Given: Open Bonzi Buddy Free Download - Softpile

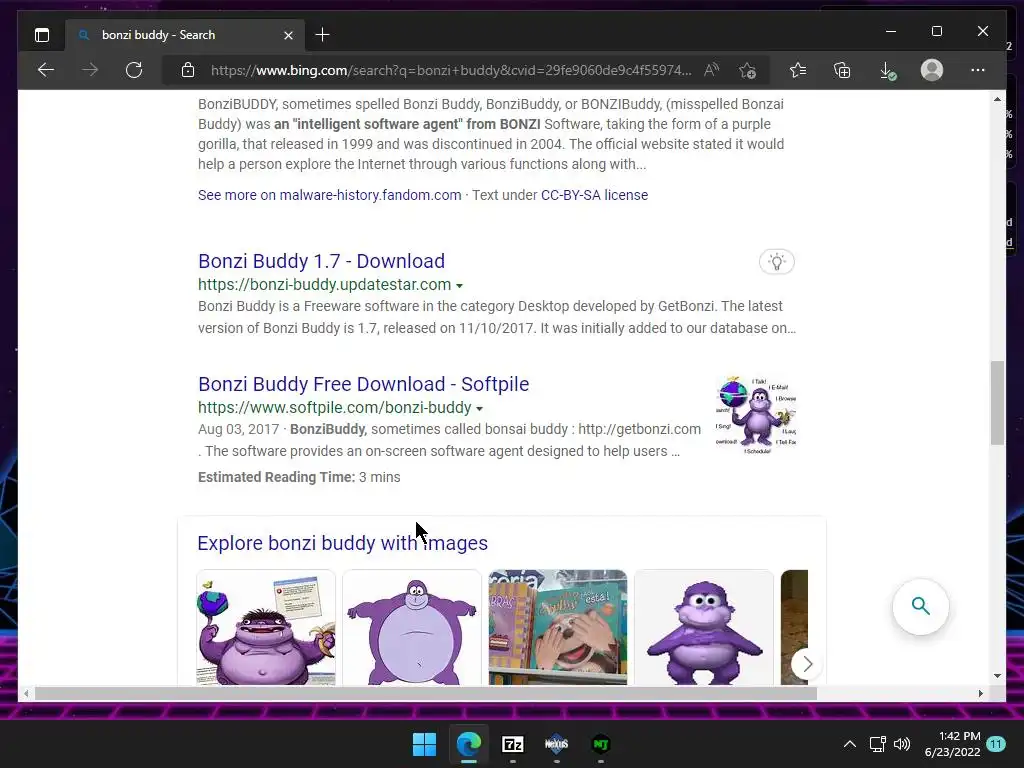Looking at the screenshot, I should (363, 384).
